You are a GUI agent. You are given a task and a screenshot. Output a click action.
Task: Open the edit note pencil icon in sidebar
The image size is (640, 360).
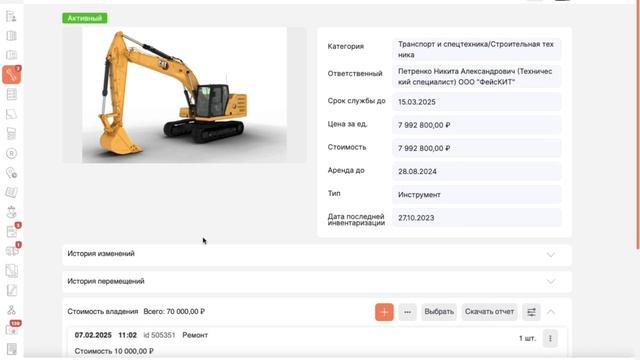11,290
